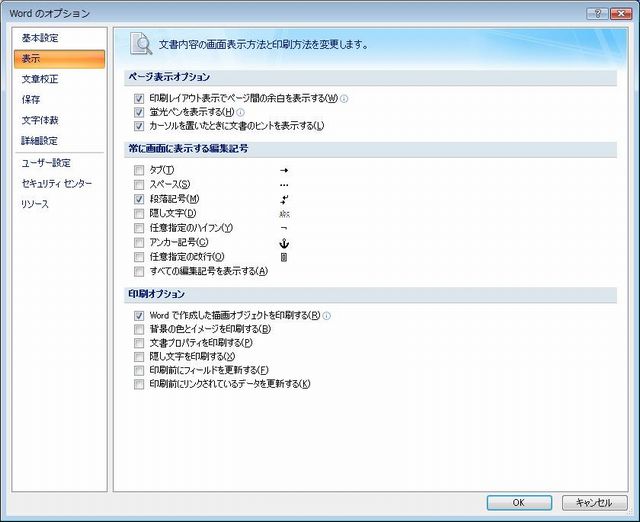640x522 pixels.
Task: Click the tab arrow symbol next to タブ
Action: tap(284, 170)
